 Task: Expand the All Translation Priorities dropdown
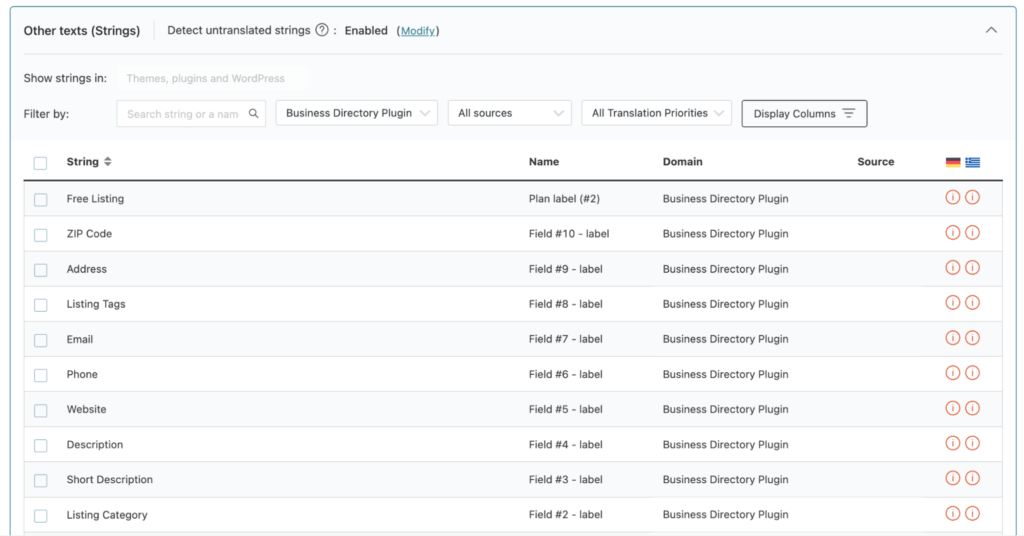(656, 113)
